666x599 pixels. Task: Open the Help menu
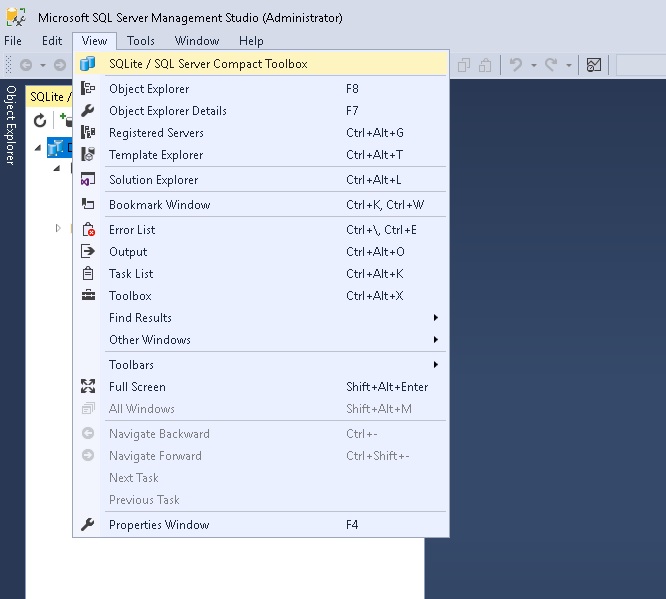coord(251,41)
